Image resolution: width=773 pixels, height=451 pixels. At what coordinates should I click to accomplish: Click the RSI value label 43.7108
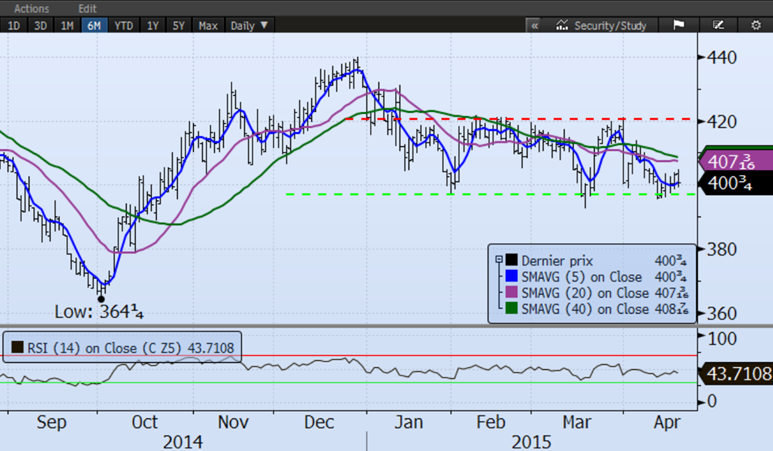coord(738,374)
